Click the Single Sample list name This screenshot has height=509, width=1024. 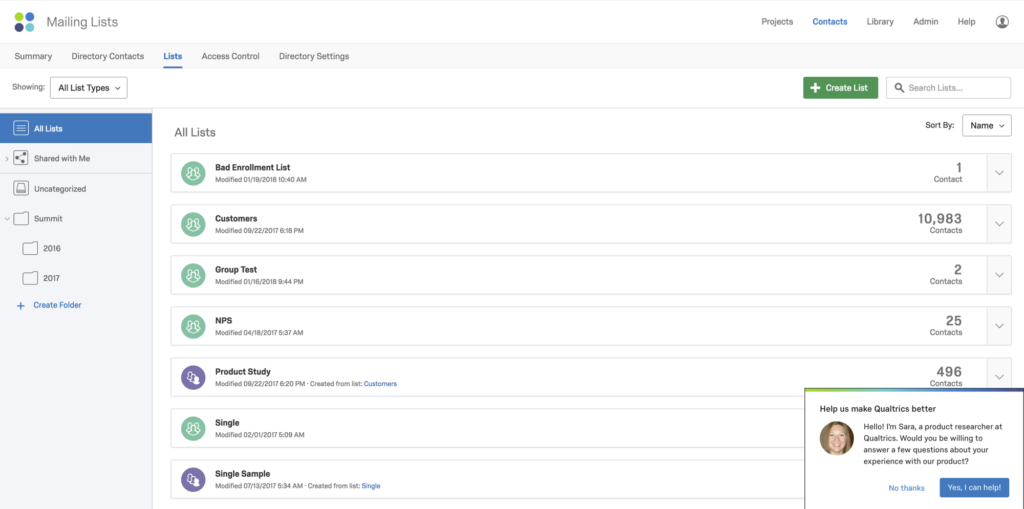[242, 474]
